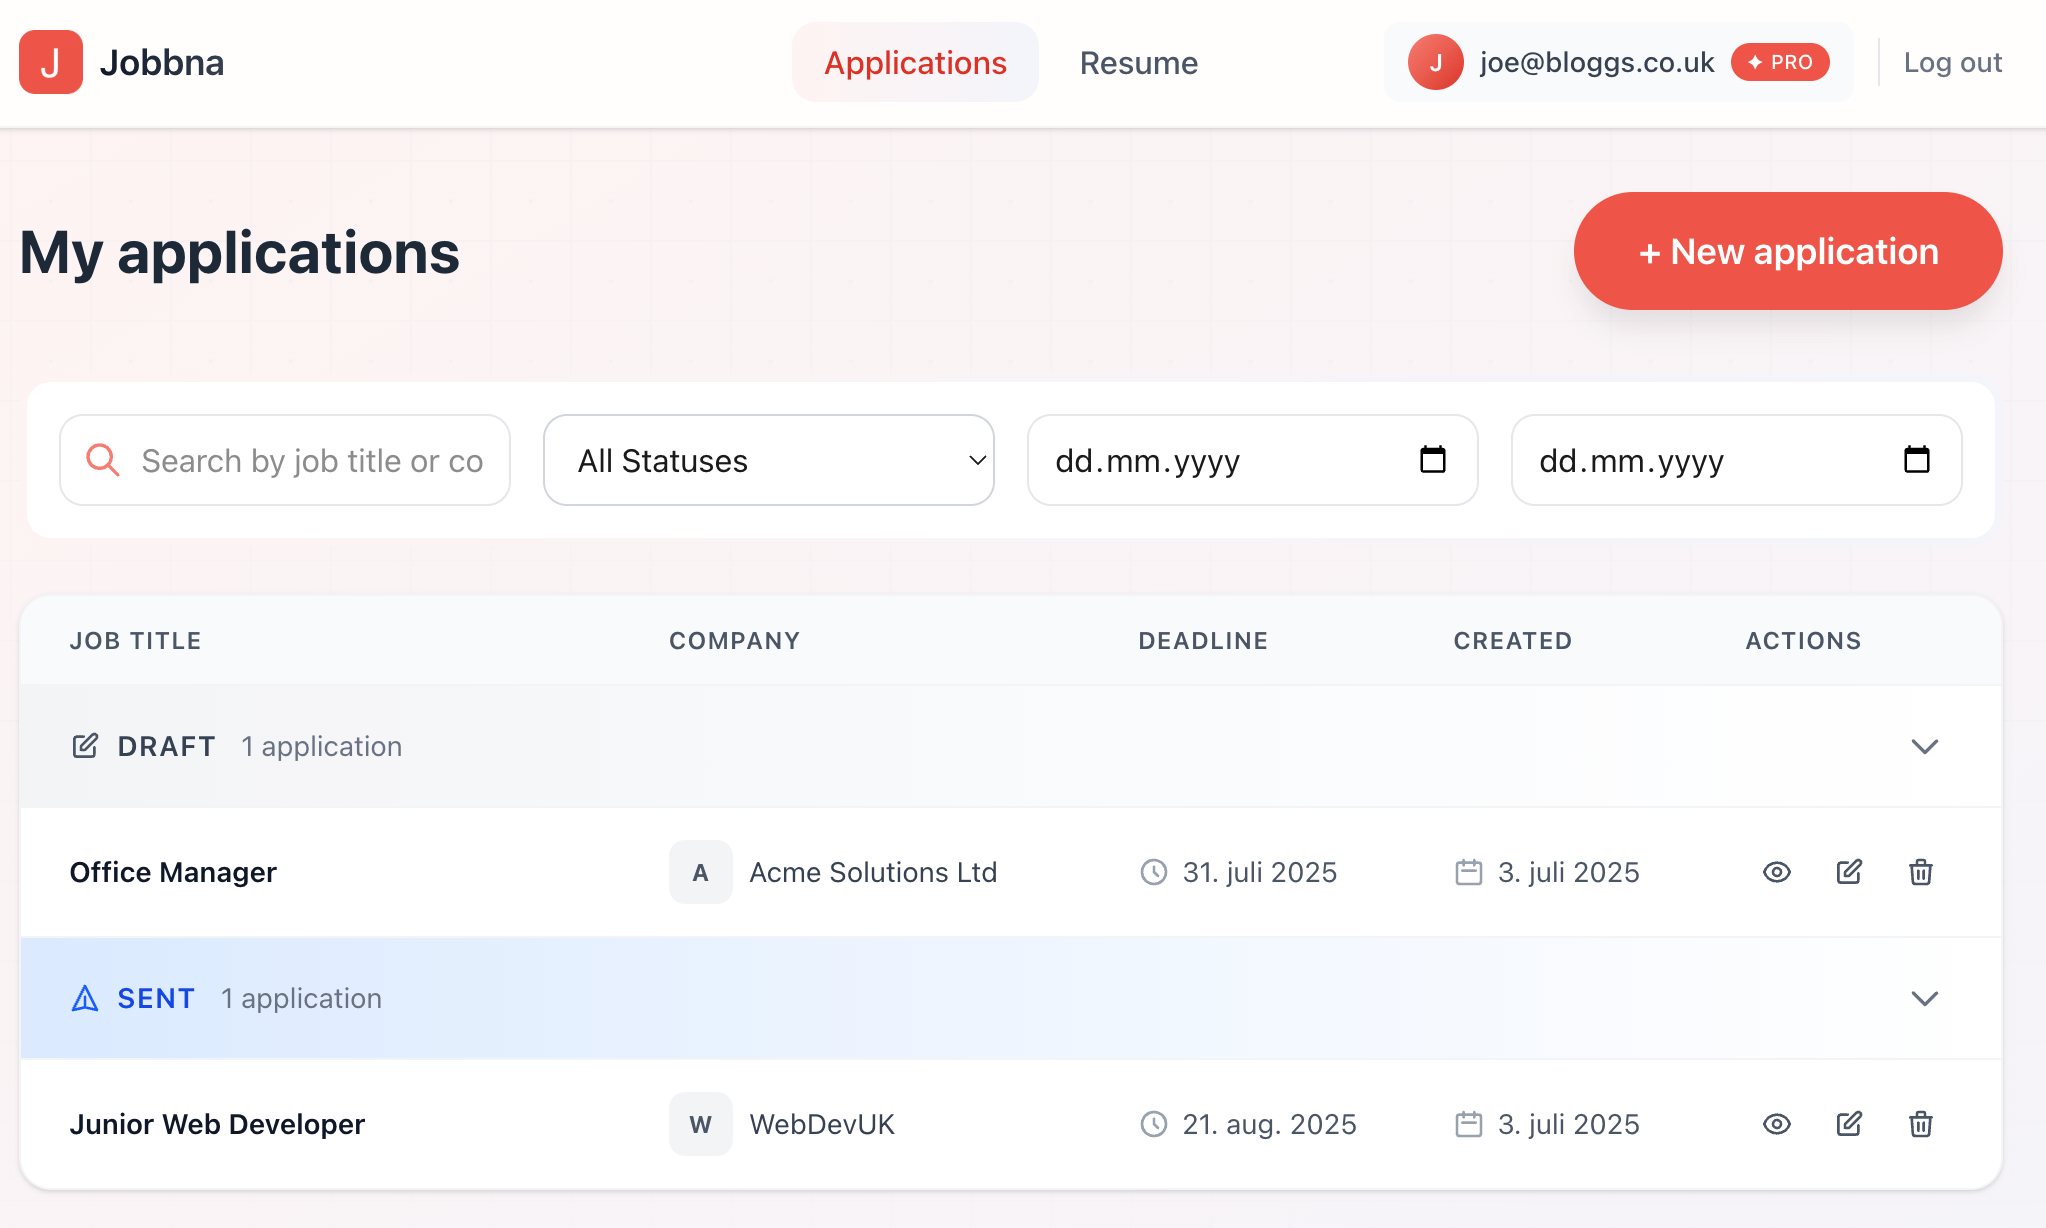Screen dimensions: 2046x1228
Task: Switch to the Applications tab
Action: point(915,63)
